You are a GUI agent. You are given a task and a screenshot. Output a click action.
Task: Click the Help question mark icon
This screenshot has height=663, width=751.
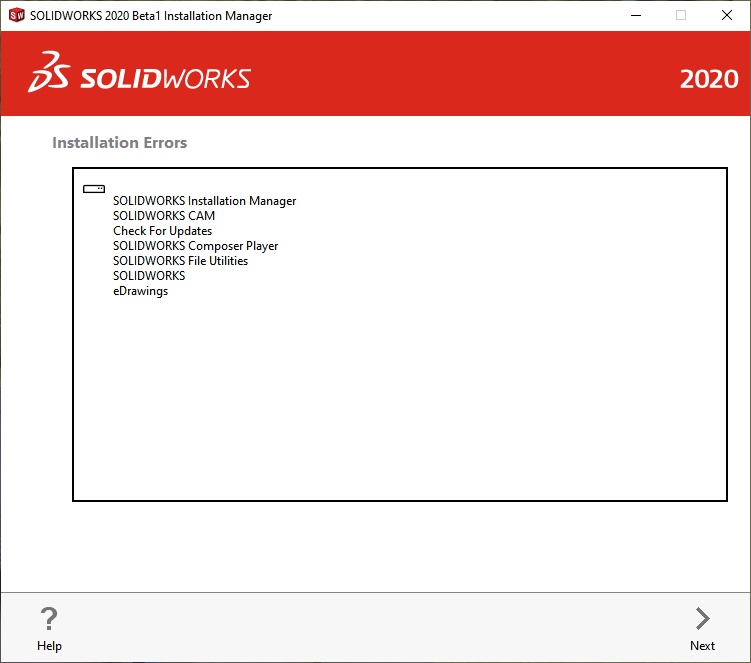[x=49, y=618]
